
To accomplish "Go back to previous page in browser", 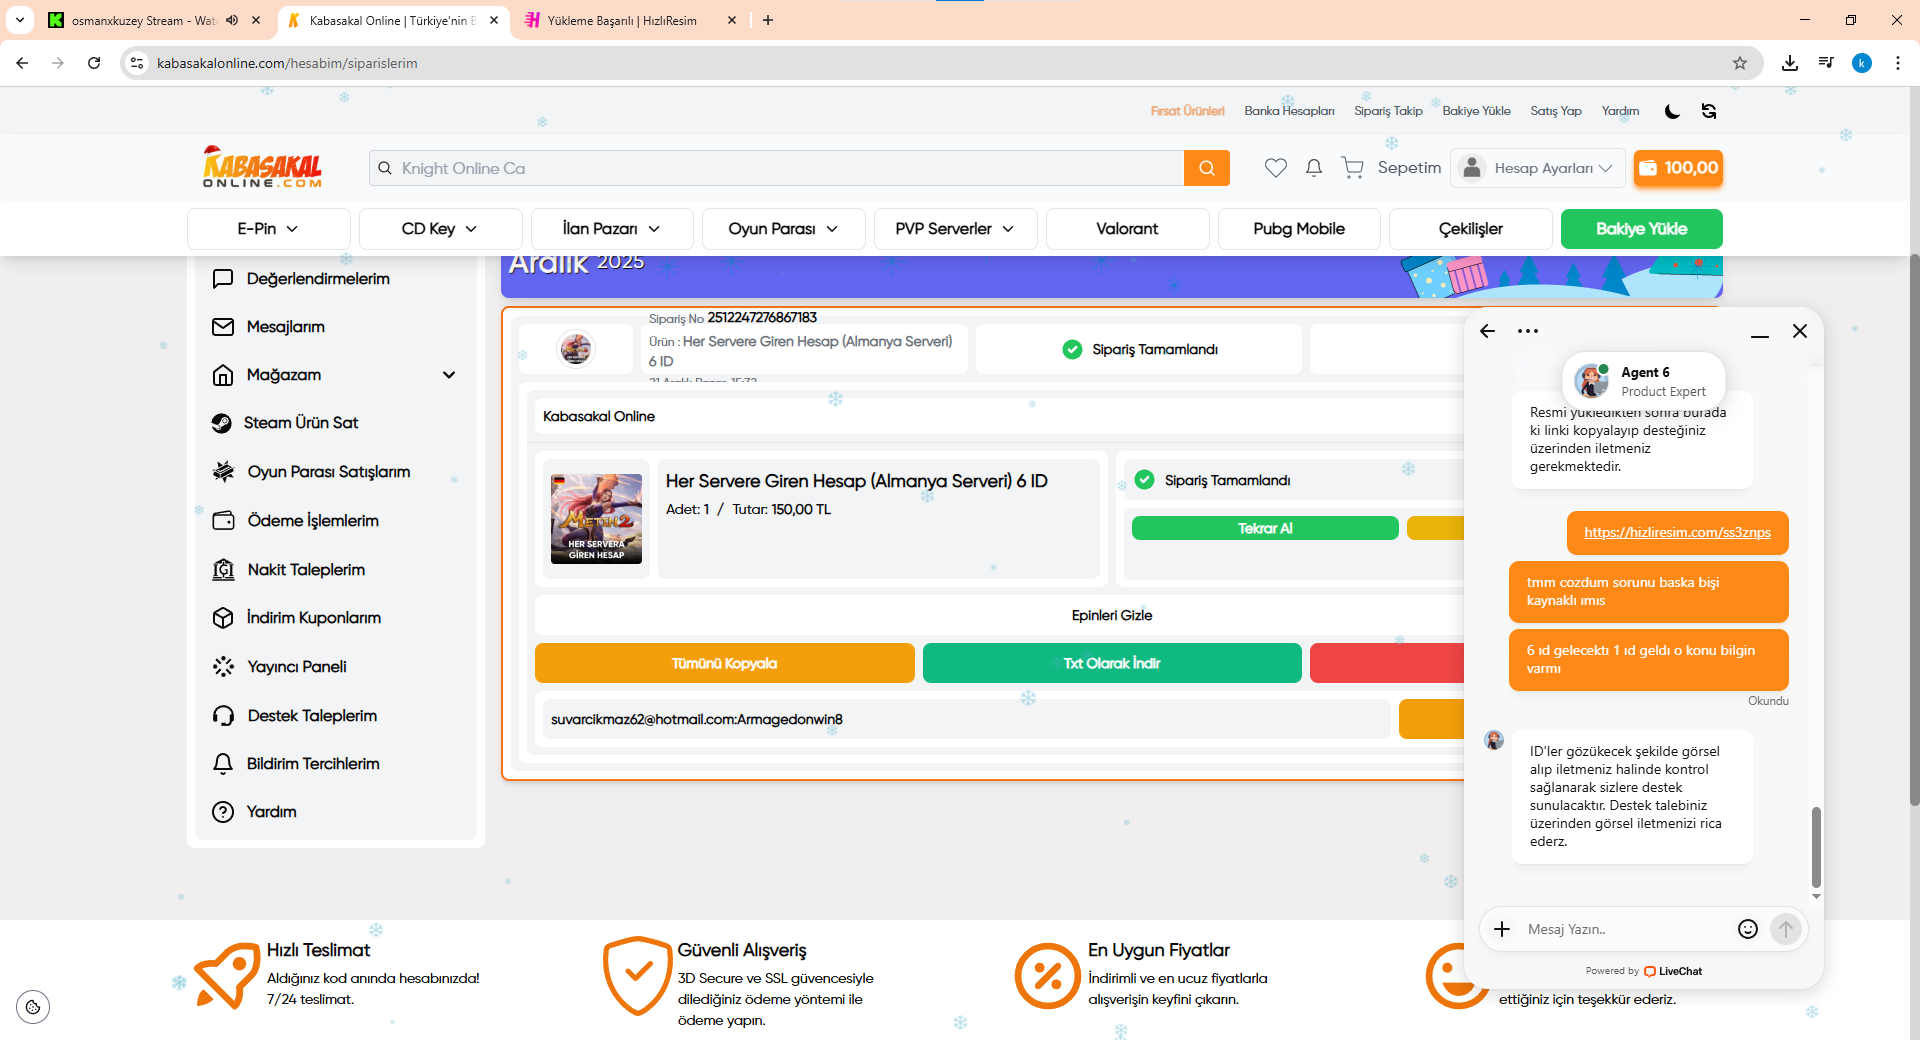I will [x=22, y=63].
